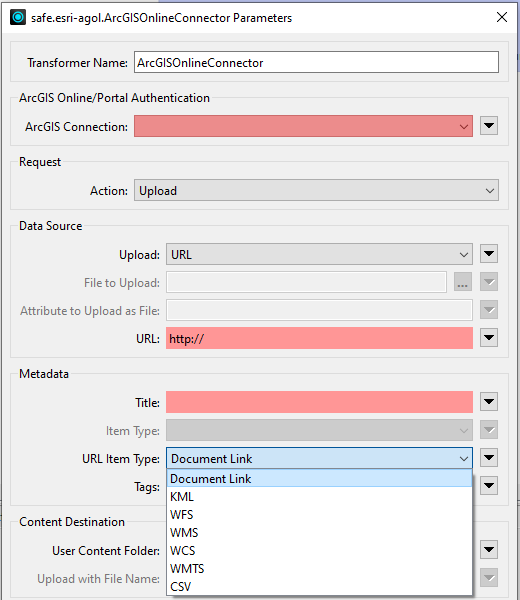Expand the ArcGIS Connection dropdown

click(303, 126)
